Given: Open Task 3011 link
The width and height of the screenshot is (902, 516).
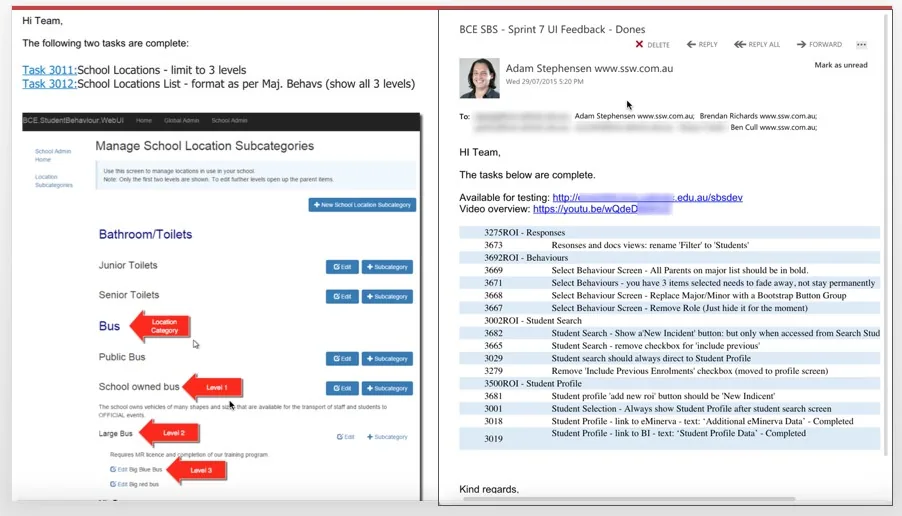Looking at the screenshot, I should [x=49, y=70].
